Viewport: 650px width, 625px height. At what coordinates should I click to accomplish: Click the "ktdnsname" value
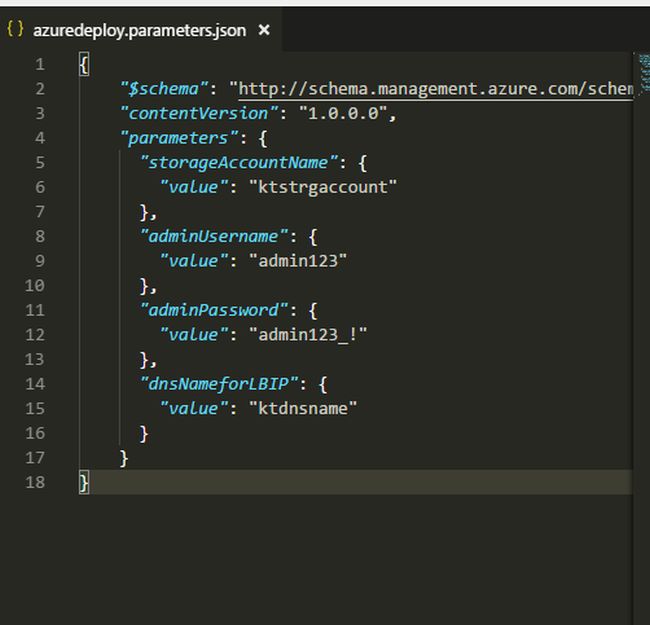click(x=303, y=409)
